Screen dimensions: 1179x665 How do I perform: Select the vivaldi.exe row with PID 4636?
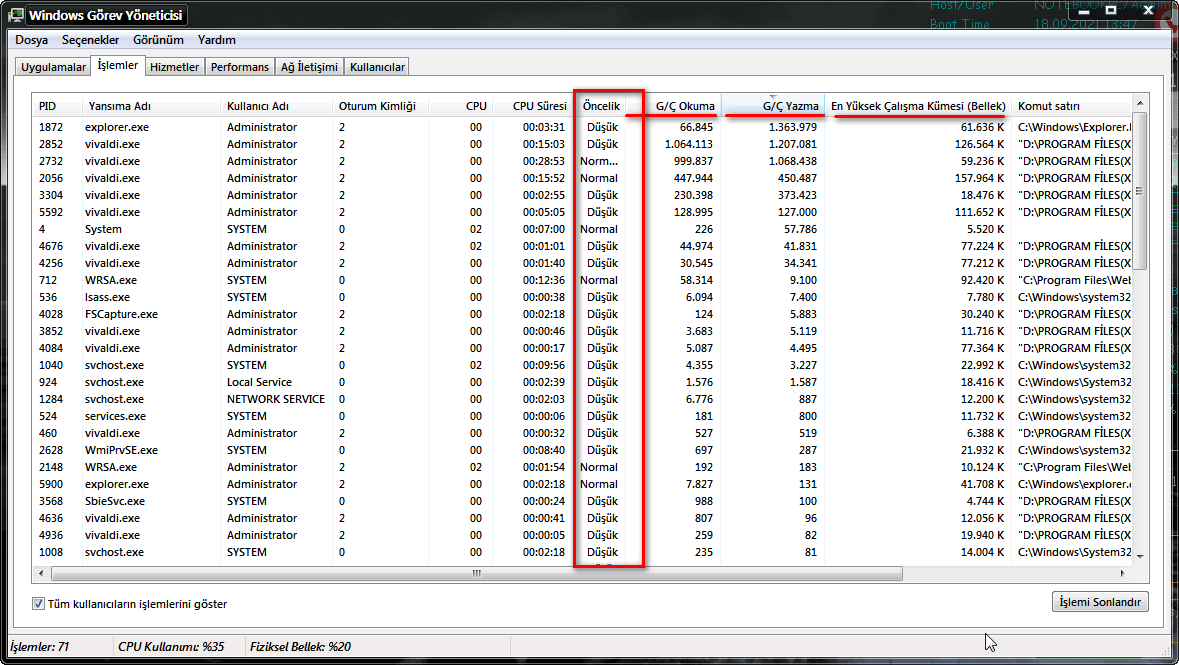[x=582, y=518]
